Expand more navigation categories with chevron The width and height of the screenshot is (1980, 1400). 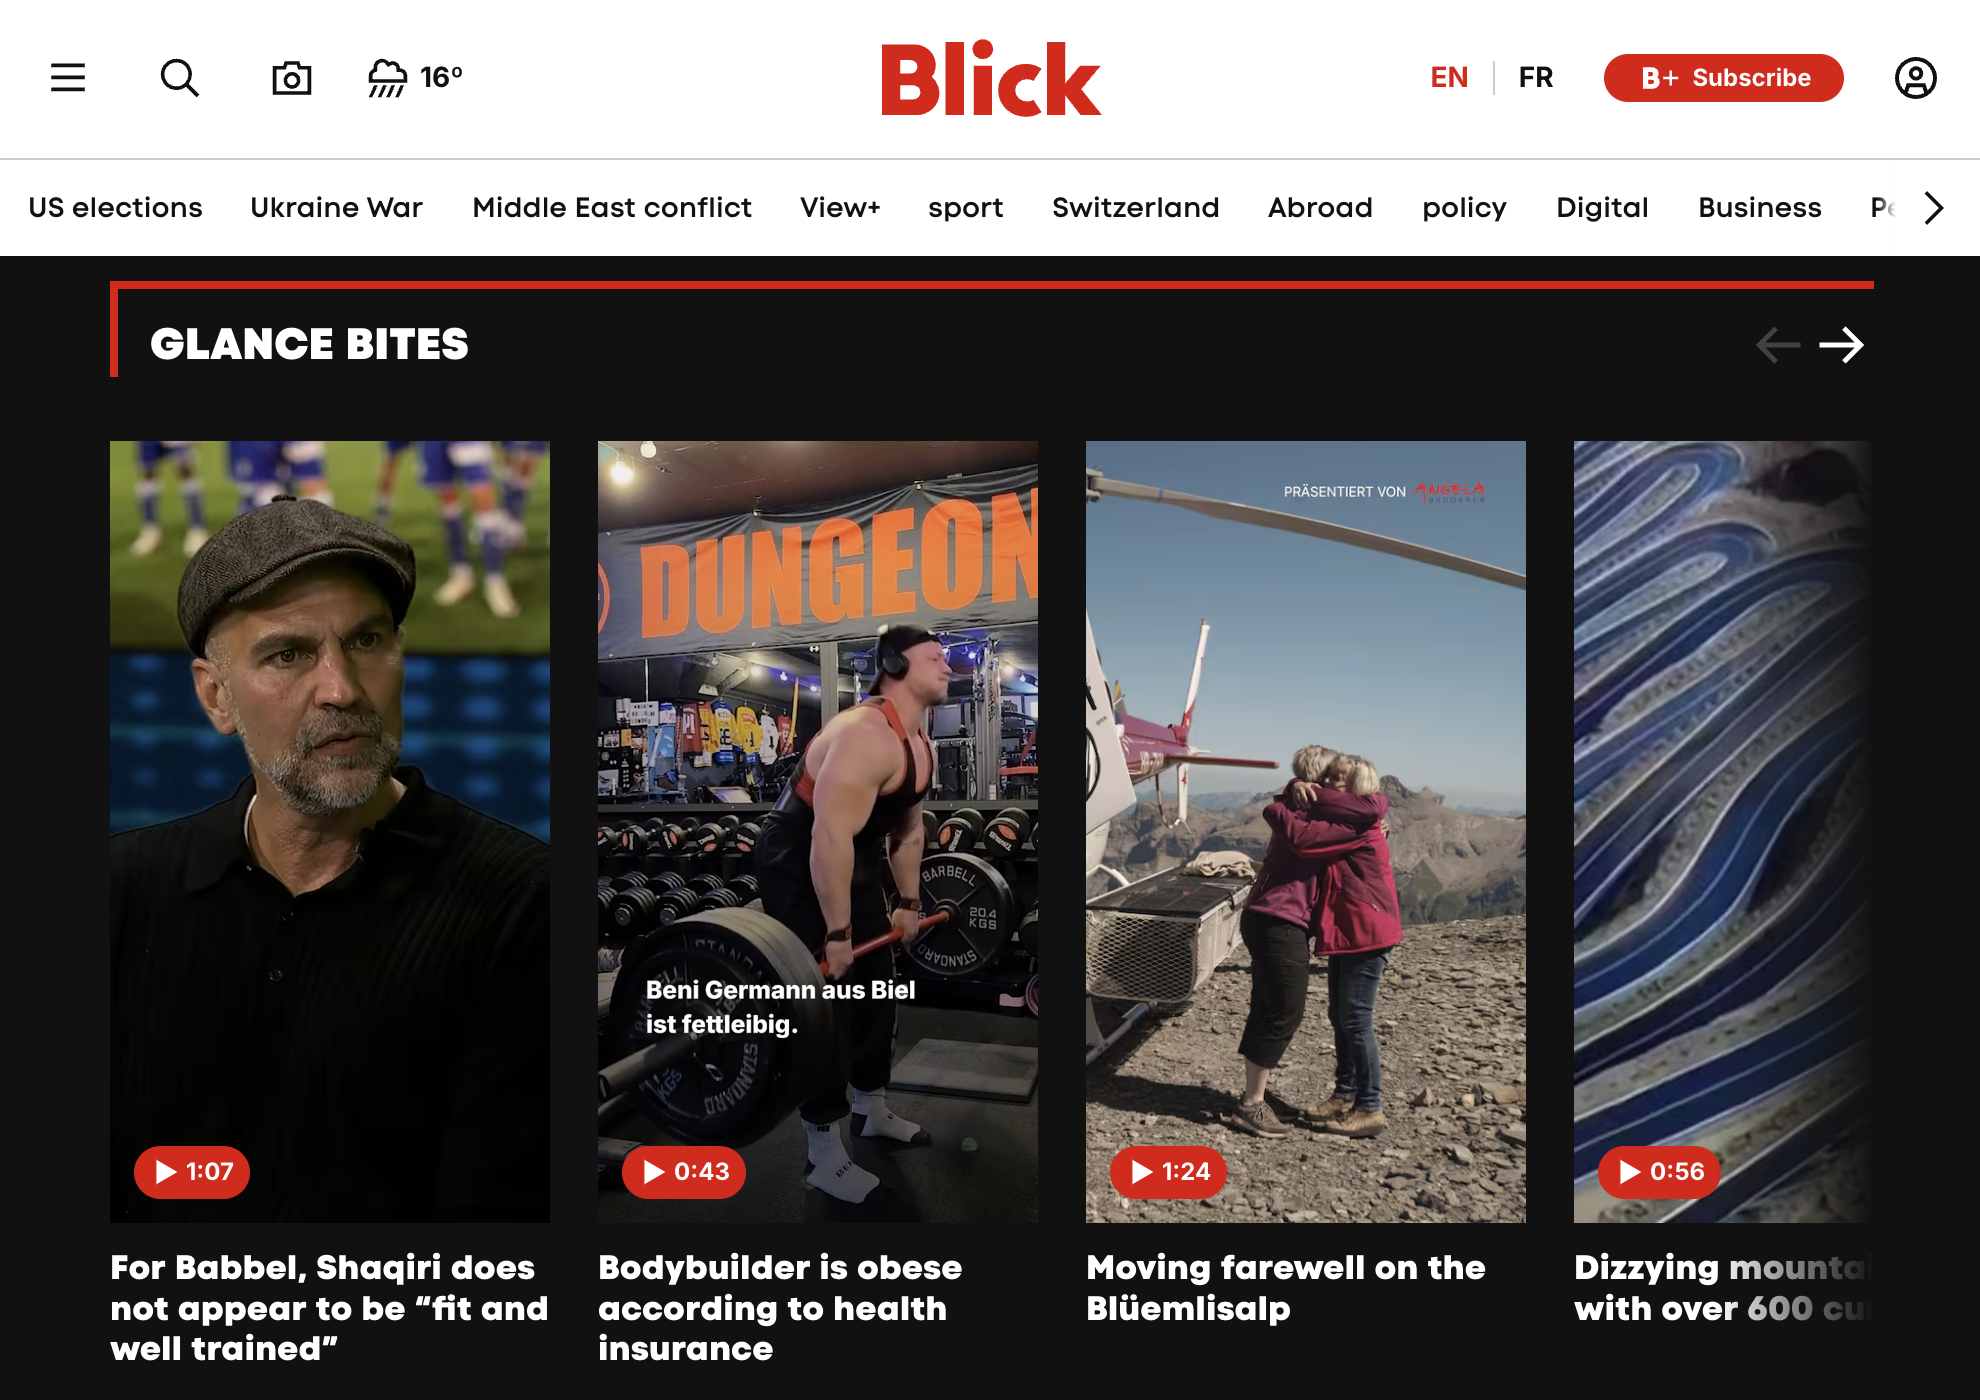(x=1934, y=208)
